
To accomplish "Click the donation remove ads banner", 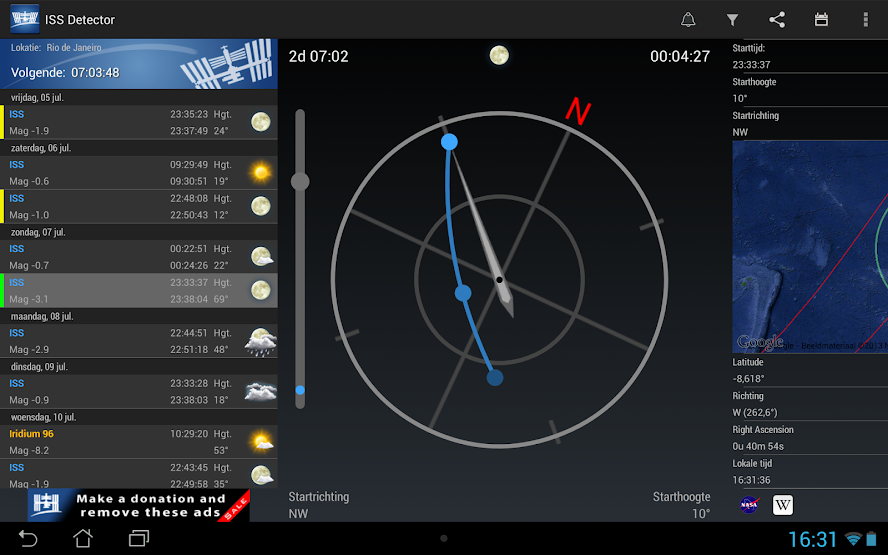I will coord(139,505).
